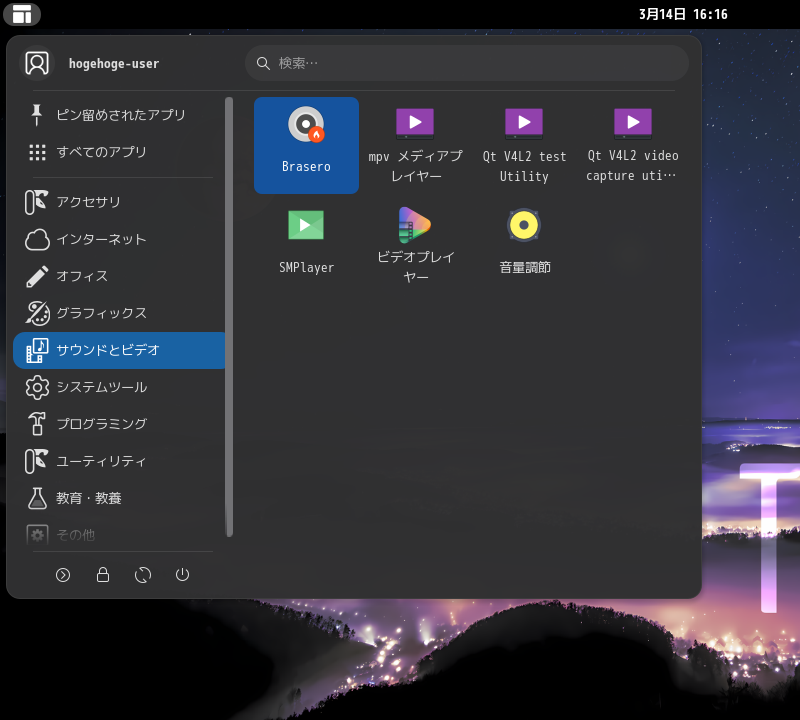This screenshot has height=720, width=800.
Task: Click the category list scrollbar
Action: click(x=229, y=316)
